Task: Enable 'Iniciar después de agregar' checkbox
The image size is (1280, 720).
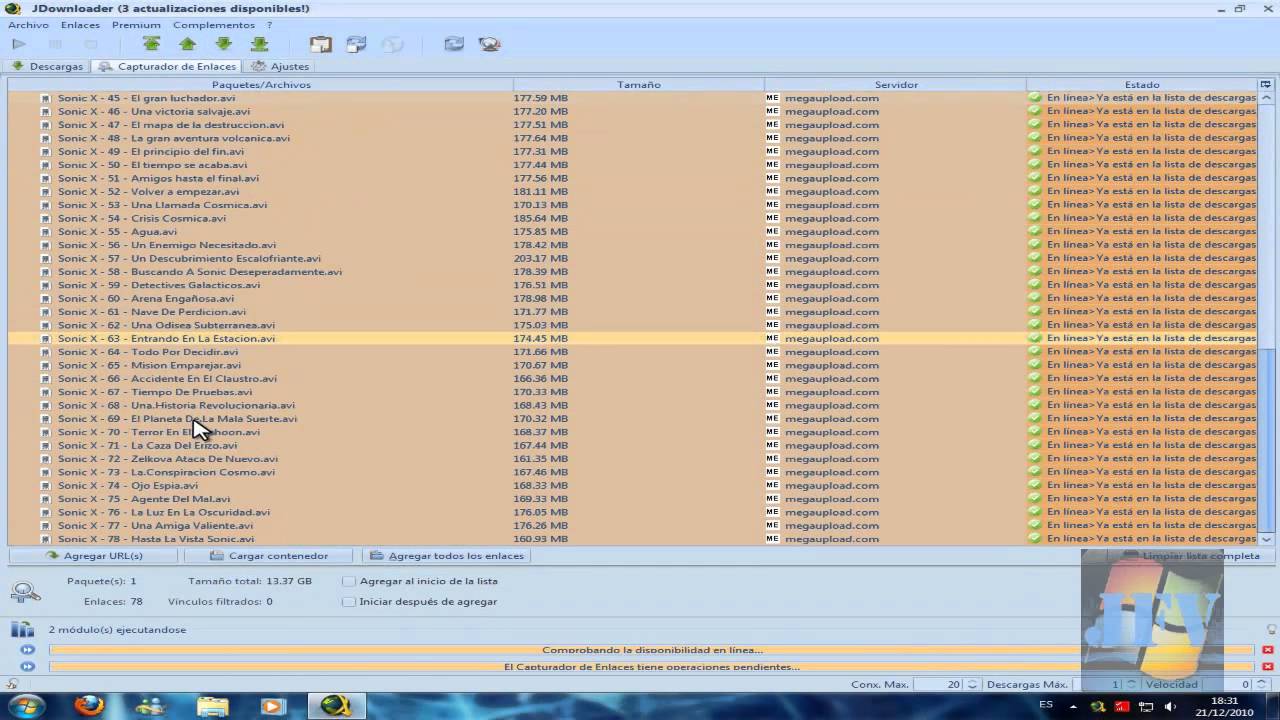Action: 348,602
